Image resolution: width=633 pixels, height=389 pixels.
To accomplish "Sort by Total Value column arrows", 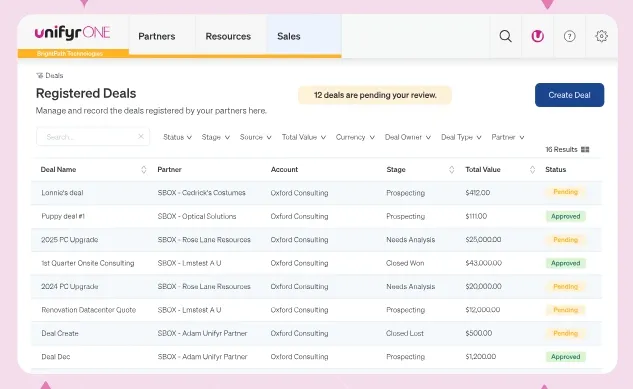I will (x=532, y=169).
